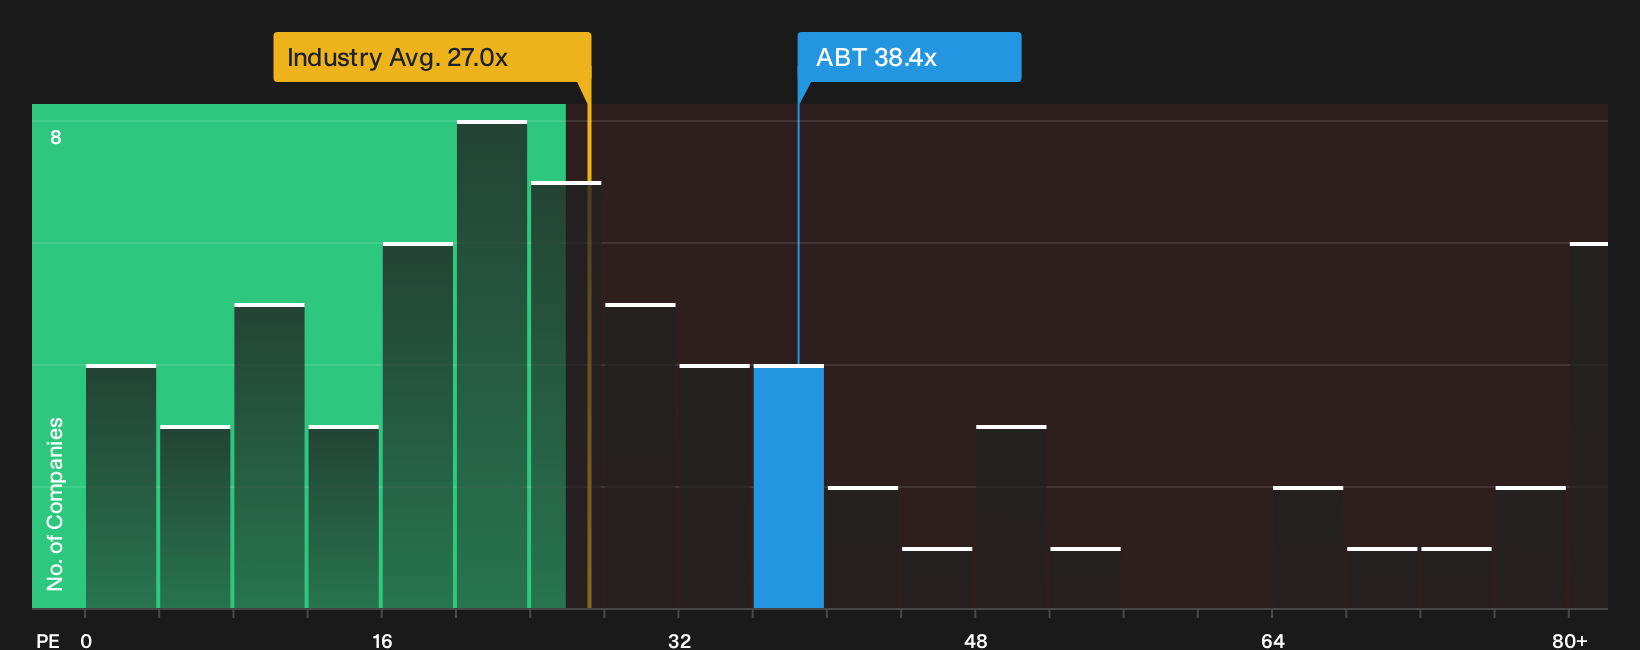Click the blue ABT vertical marker line
This screenshot has width=1640, height=650.
point(798,223)
